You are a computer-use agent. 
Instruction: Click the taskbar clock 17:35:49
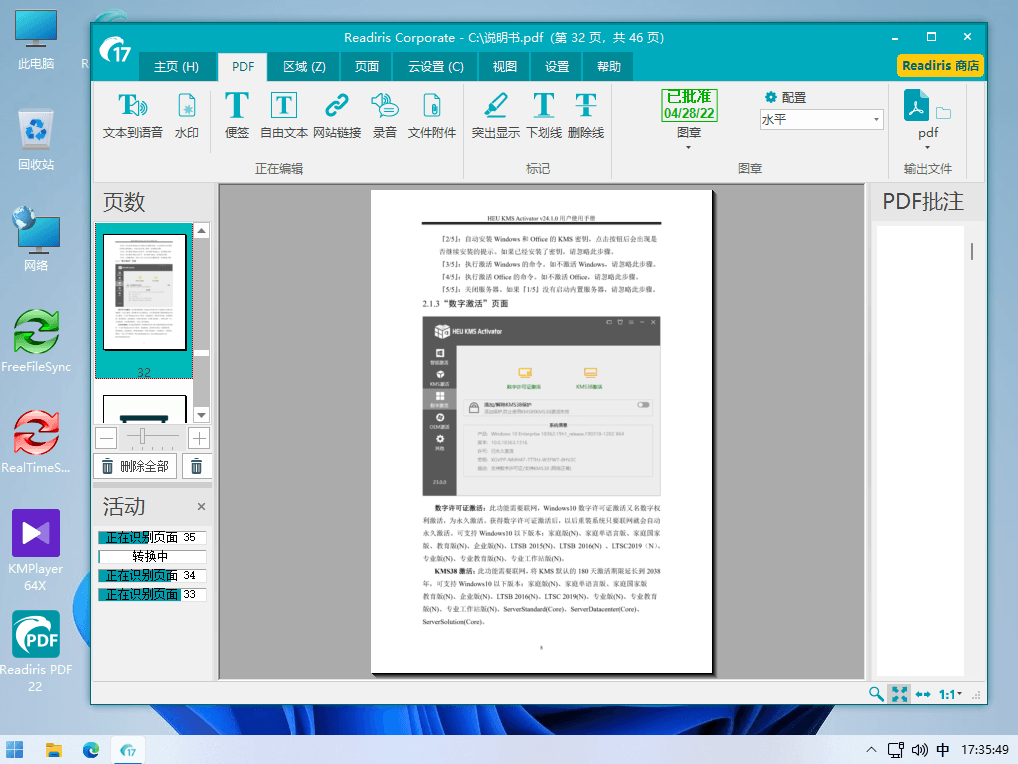tap(984, 750)
